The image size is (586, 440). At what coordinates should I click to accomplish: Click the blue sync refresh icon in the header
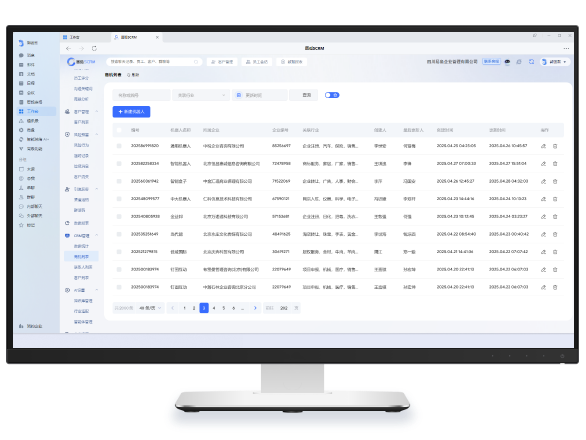[x=531, y=62]
